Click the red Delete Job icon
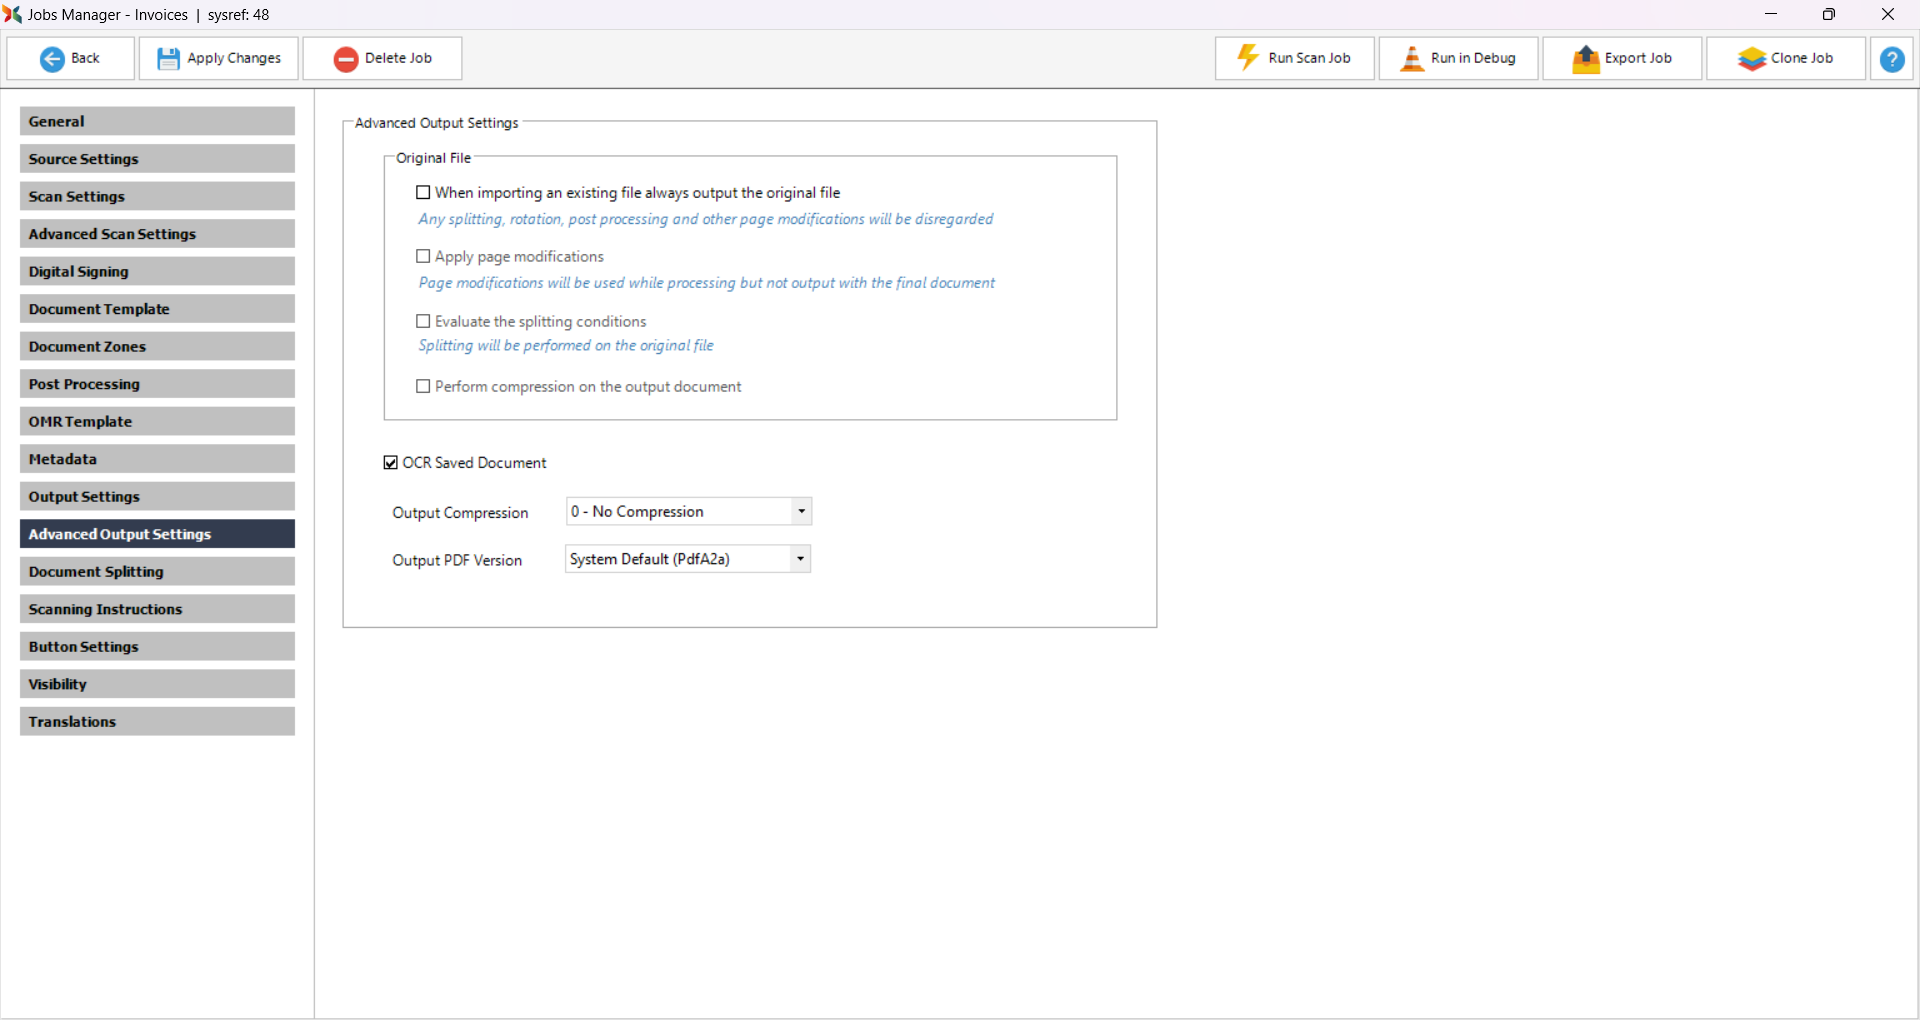This screenshot has height=1020, width=1920. point(346,59)
